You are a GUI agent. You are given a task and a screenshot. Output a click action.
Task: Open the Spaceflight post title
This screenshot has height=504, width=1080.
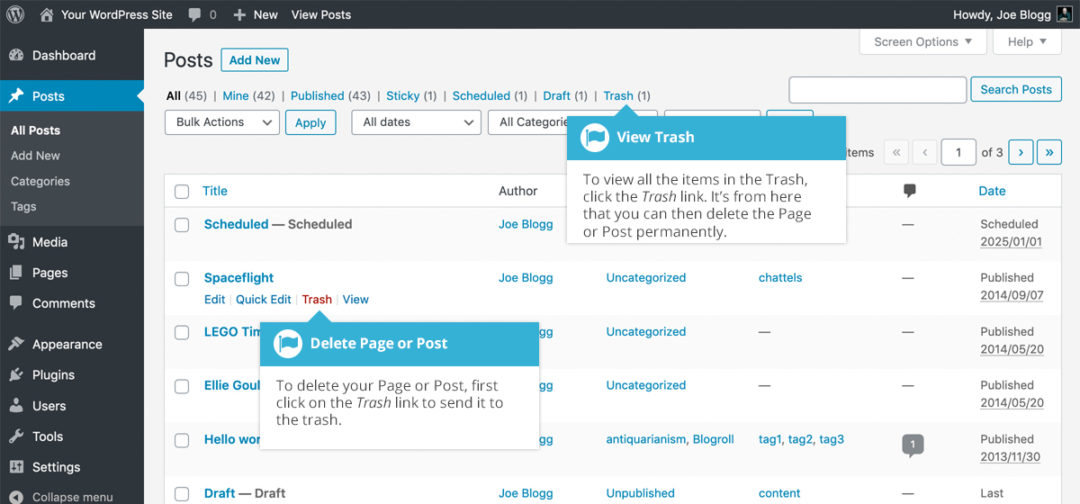239,277
